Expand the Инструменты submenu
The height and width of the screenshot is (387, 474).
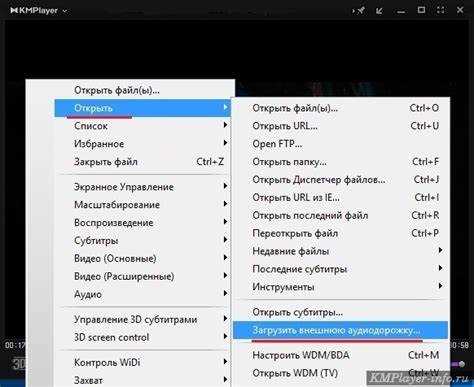pos(340,287)
